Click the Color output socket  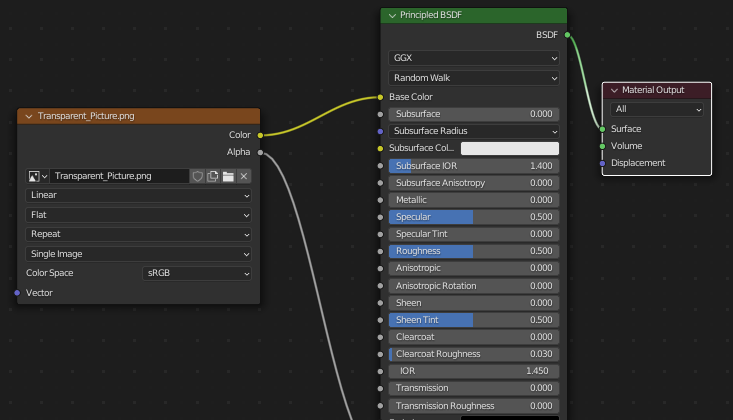[x=260, y=135]
